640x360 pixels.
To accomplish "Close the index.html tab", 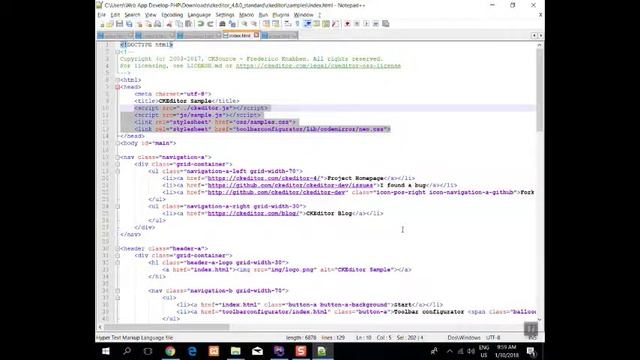I will (x=256, y=35).
